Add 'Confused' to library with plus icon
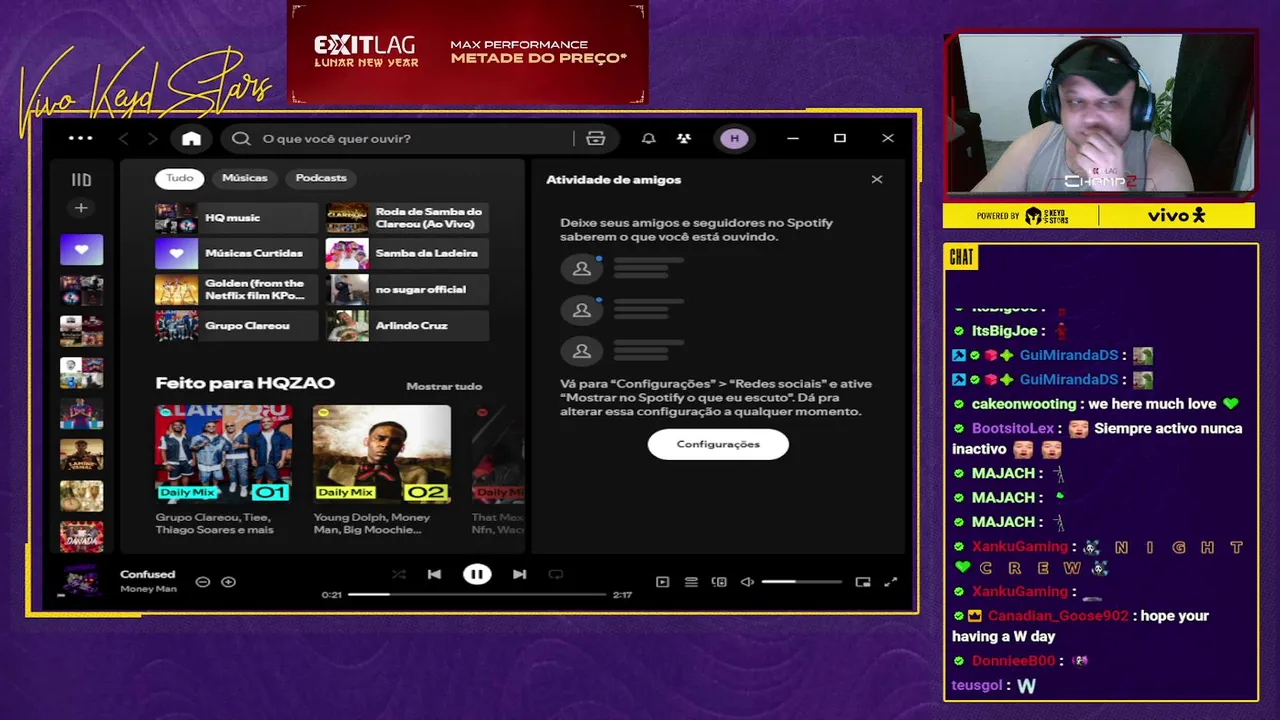The width and height of the screenshot is (1280, 720). coord(228,582)
